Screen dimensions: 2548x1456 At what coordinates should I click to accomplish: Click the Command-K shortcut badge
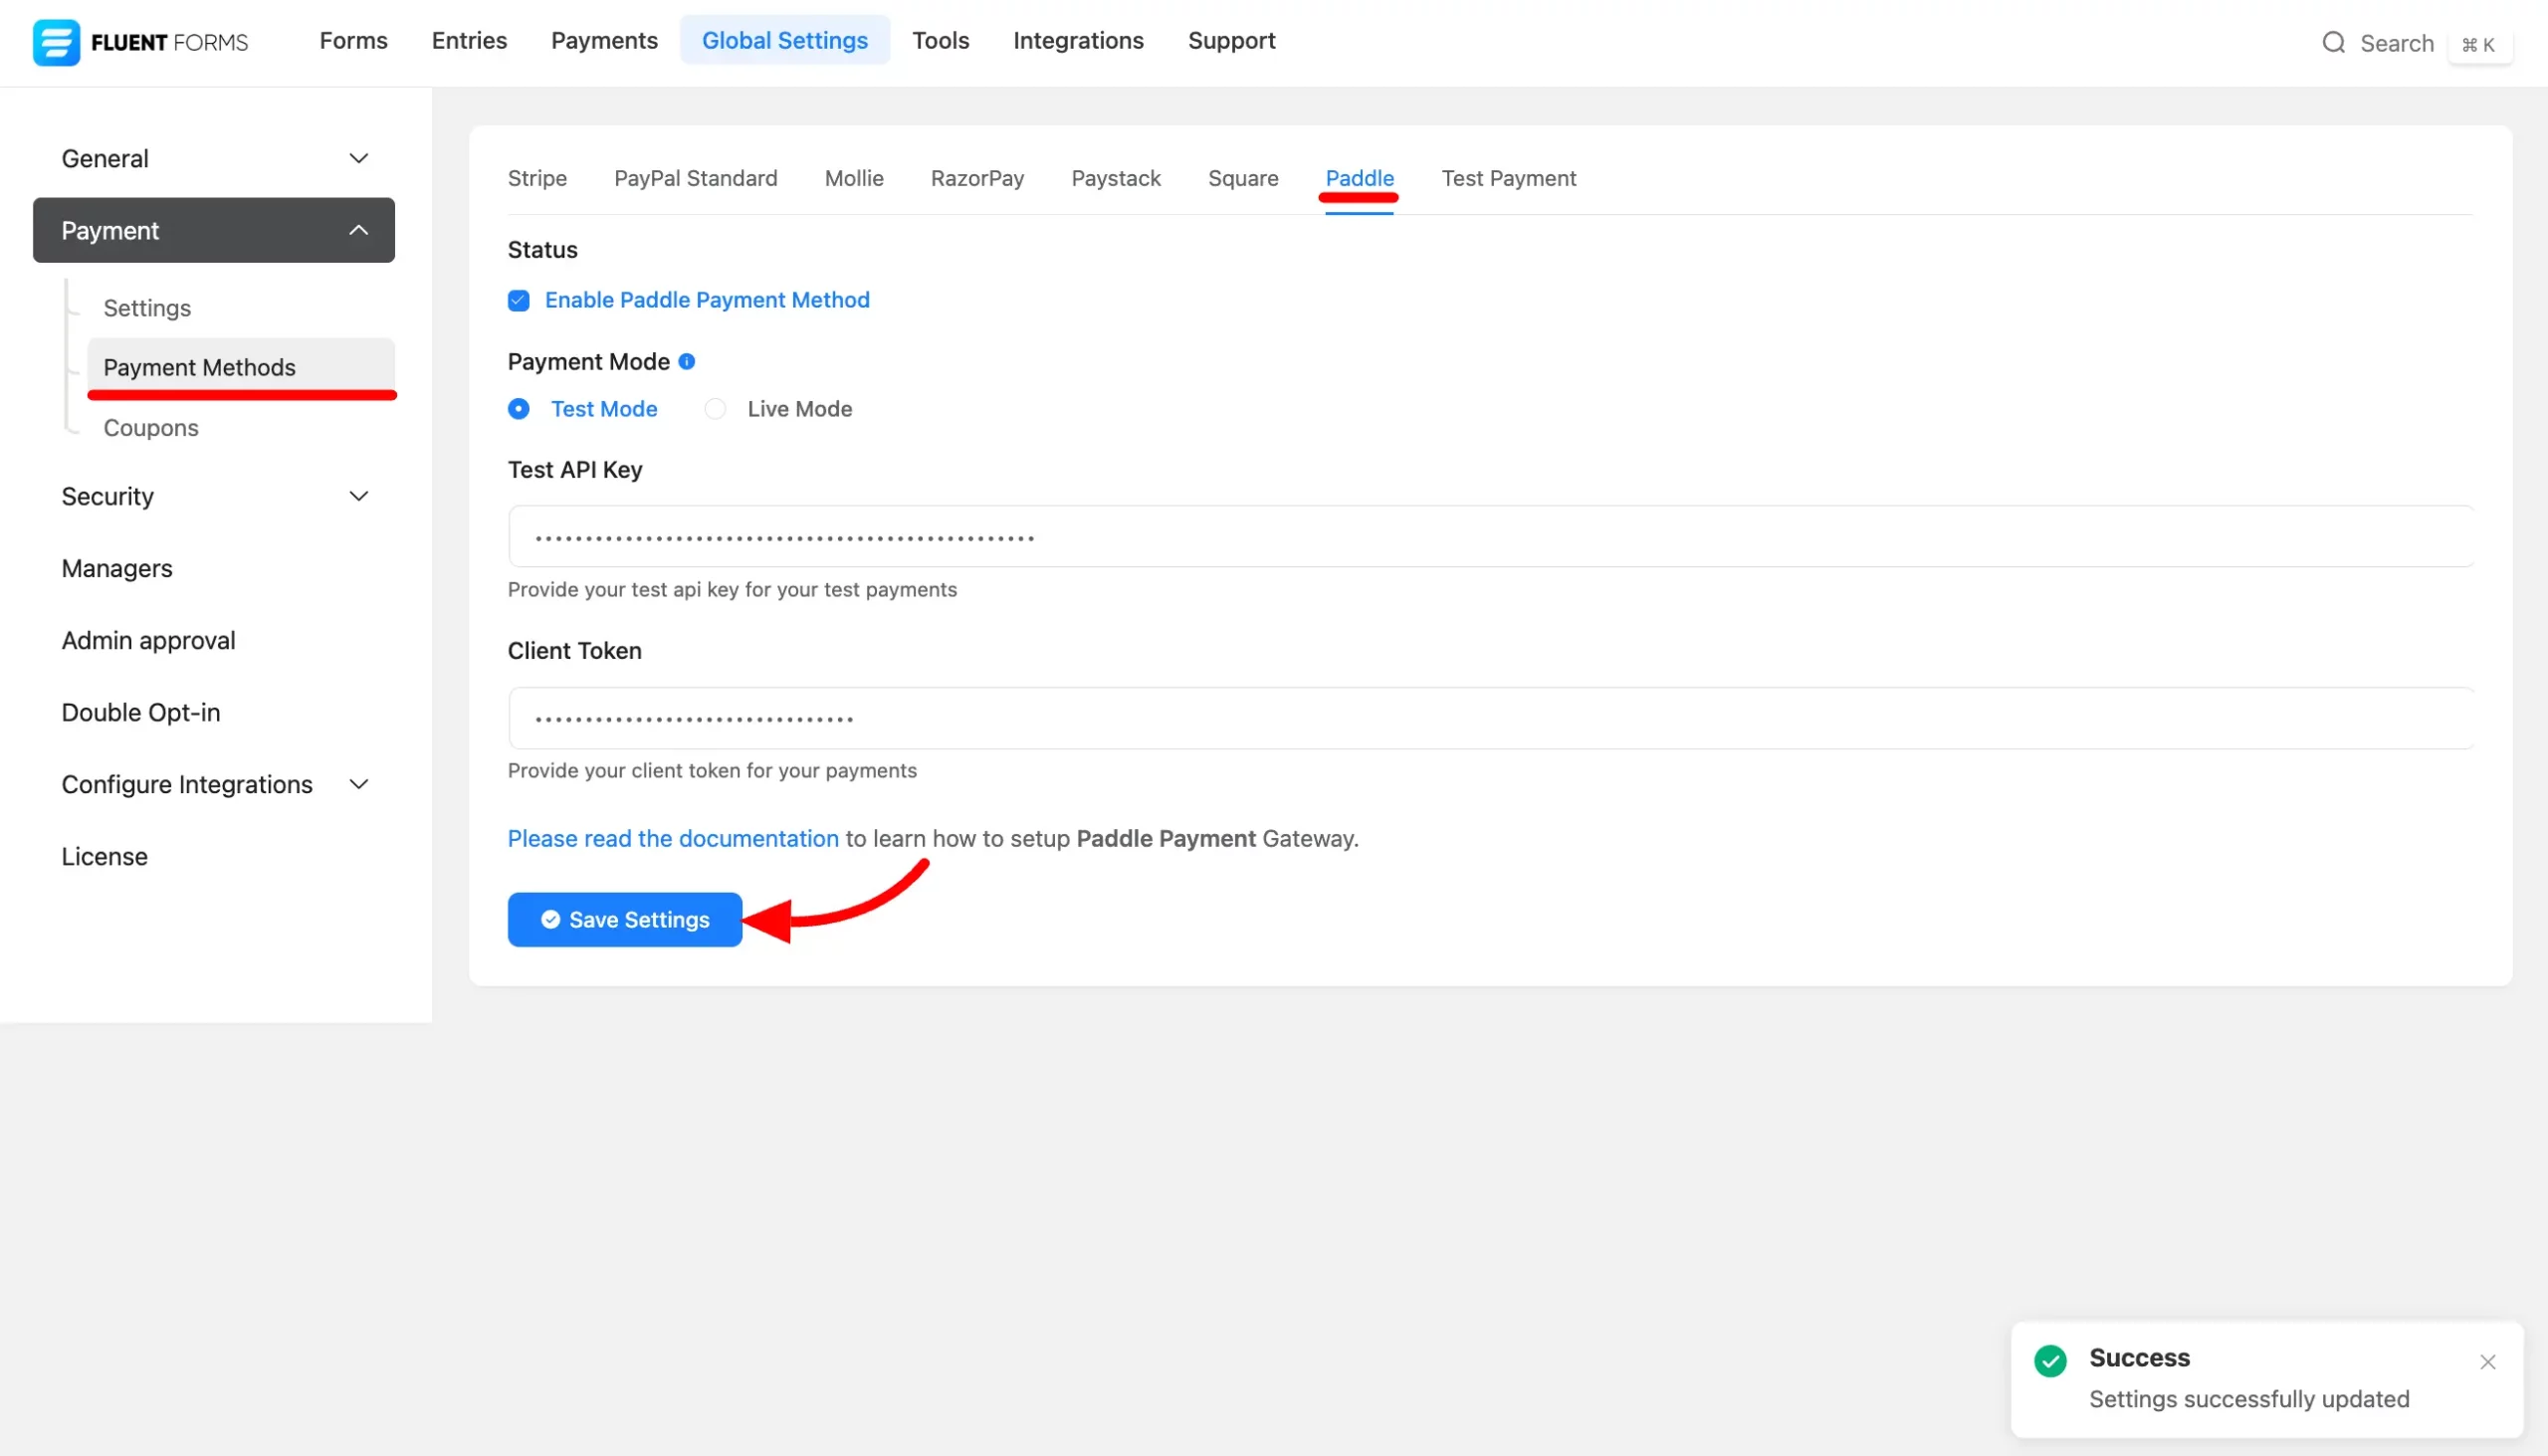click(2478, 45)
